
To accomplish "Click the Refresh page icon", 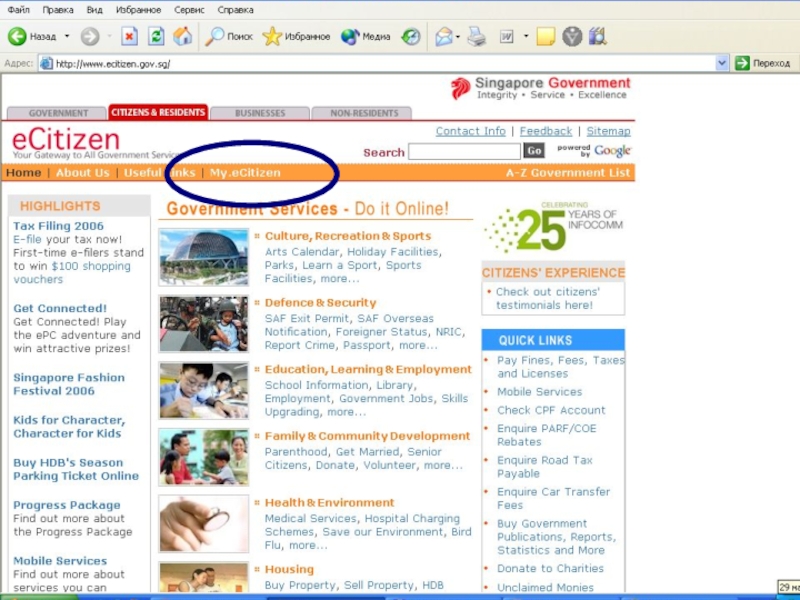I will 156,36.
